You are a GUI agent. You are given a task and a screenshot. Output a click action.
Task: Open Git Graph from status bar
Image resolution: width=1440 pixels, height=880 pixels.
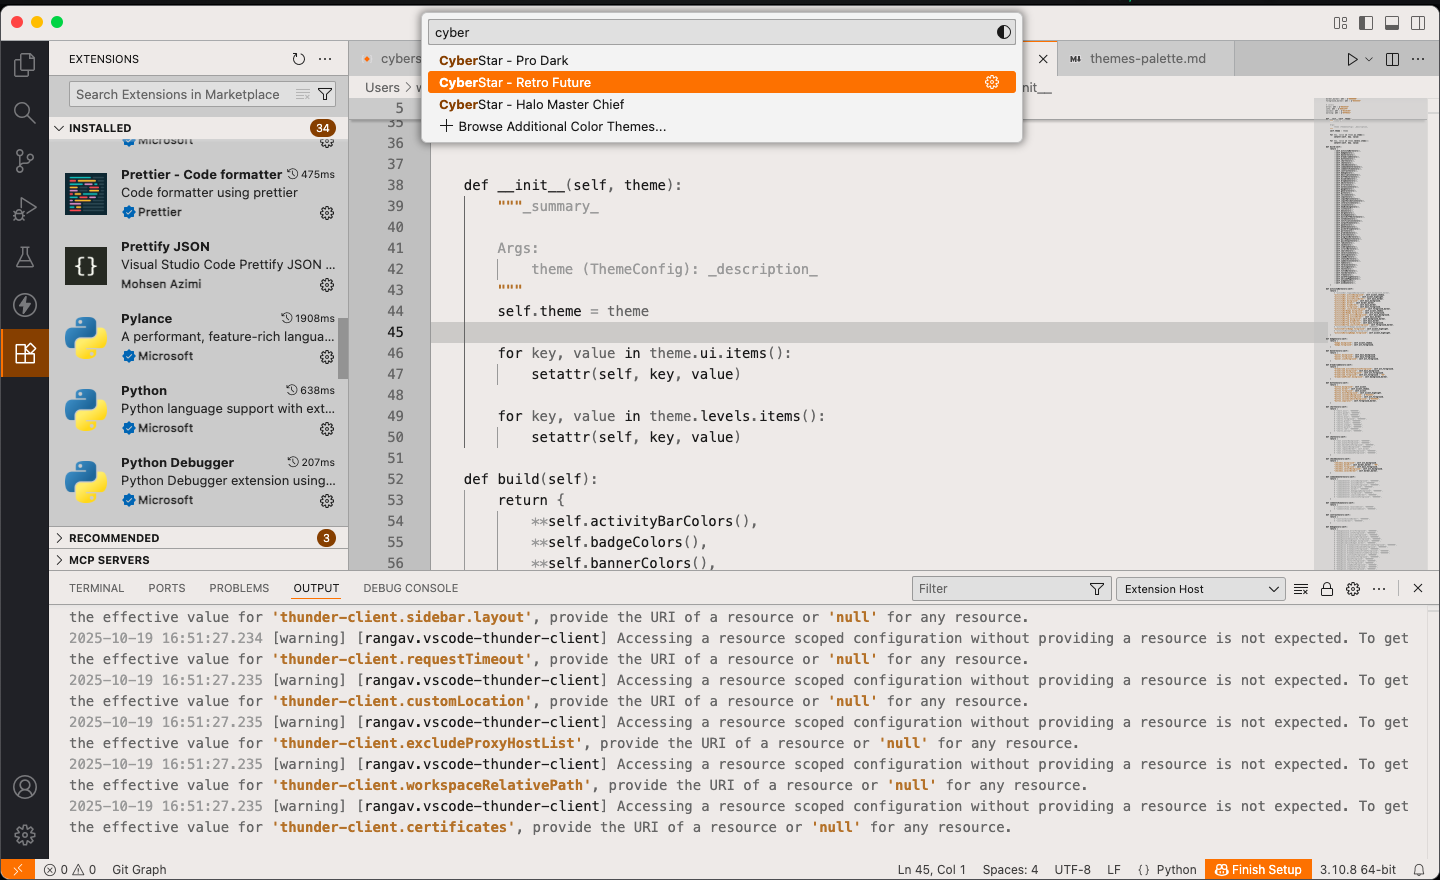point(139,870)
